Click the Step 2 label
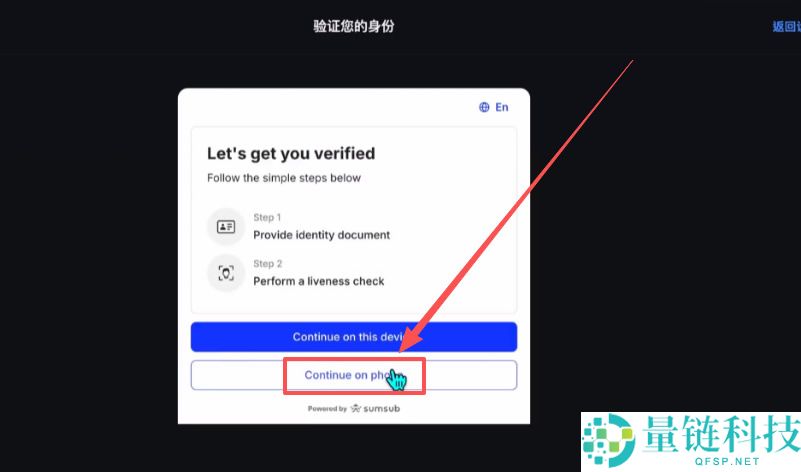The width and height of the screenshot is (801, 472). pos(268,264)
